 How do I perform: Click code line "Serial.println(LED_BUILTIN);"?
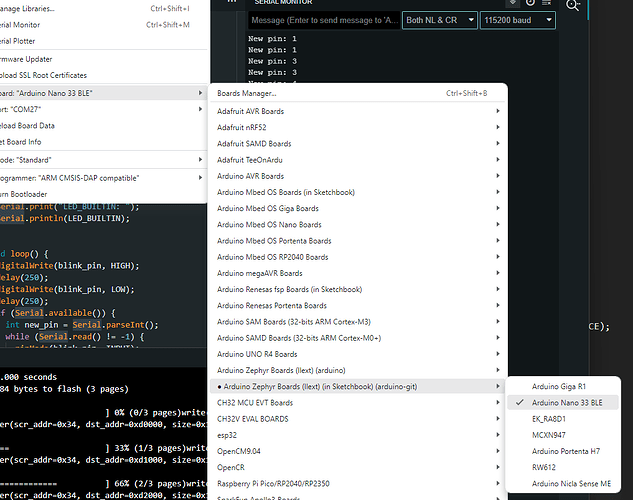pos(65,218)
